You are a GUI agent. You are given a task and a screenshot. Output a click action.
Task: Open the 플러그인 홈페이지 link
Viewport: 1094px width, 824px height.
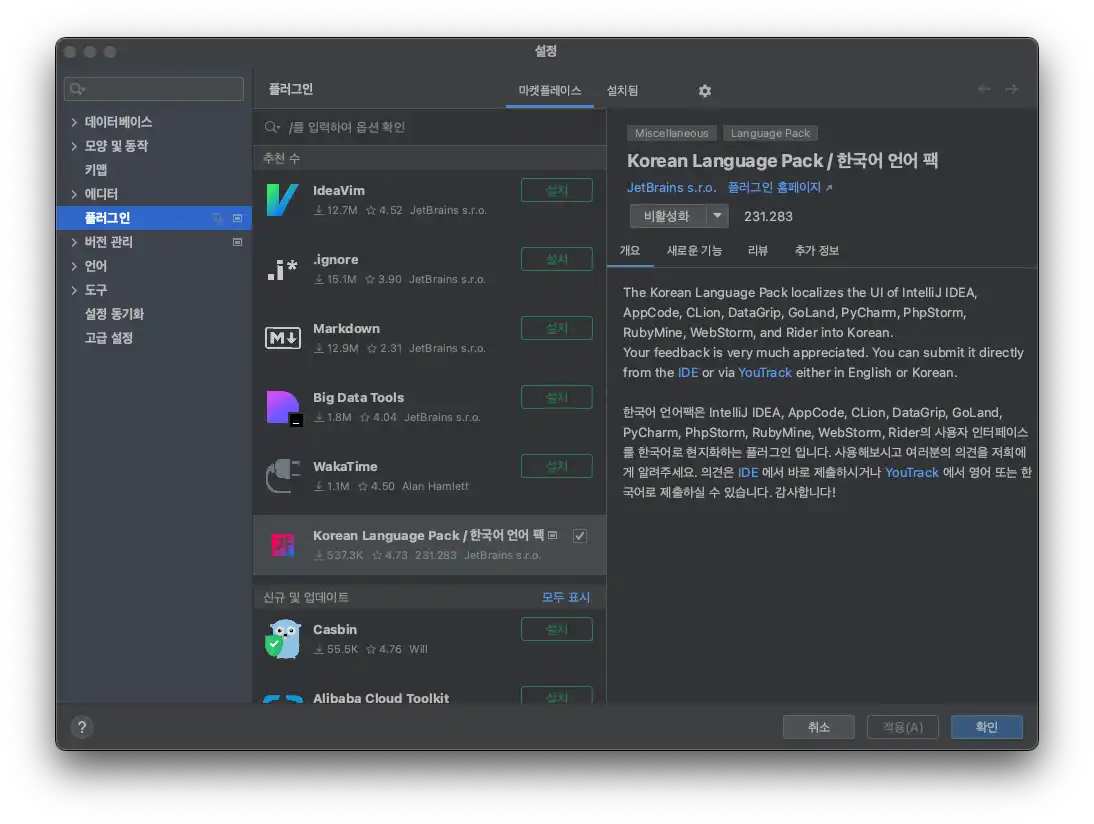tap(774, 188)
